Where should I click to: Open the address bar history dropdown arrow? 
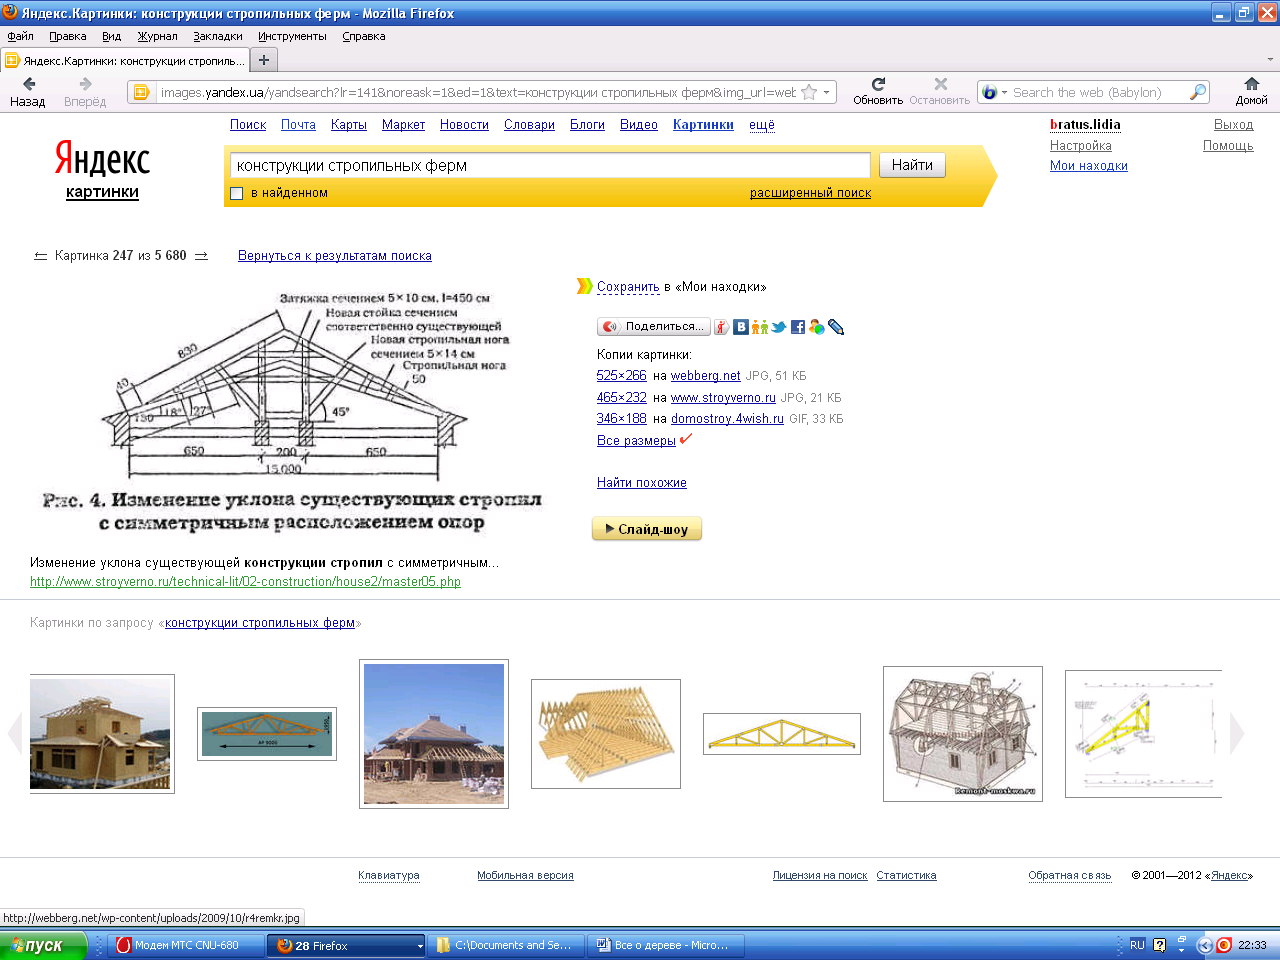point(827,92)
